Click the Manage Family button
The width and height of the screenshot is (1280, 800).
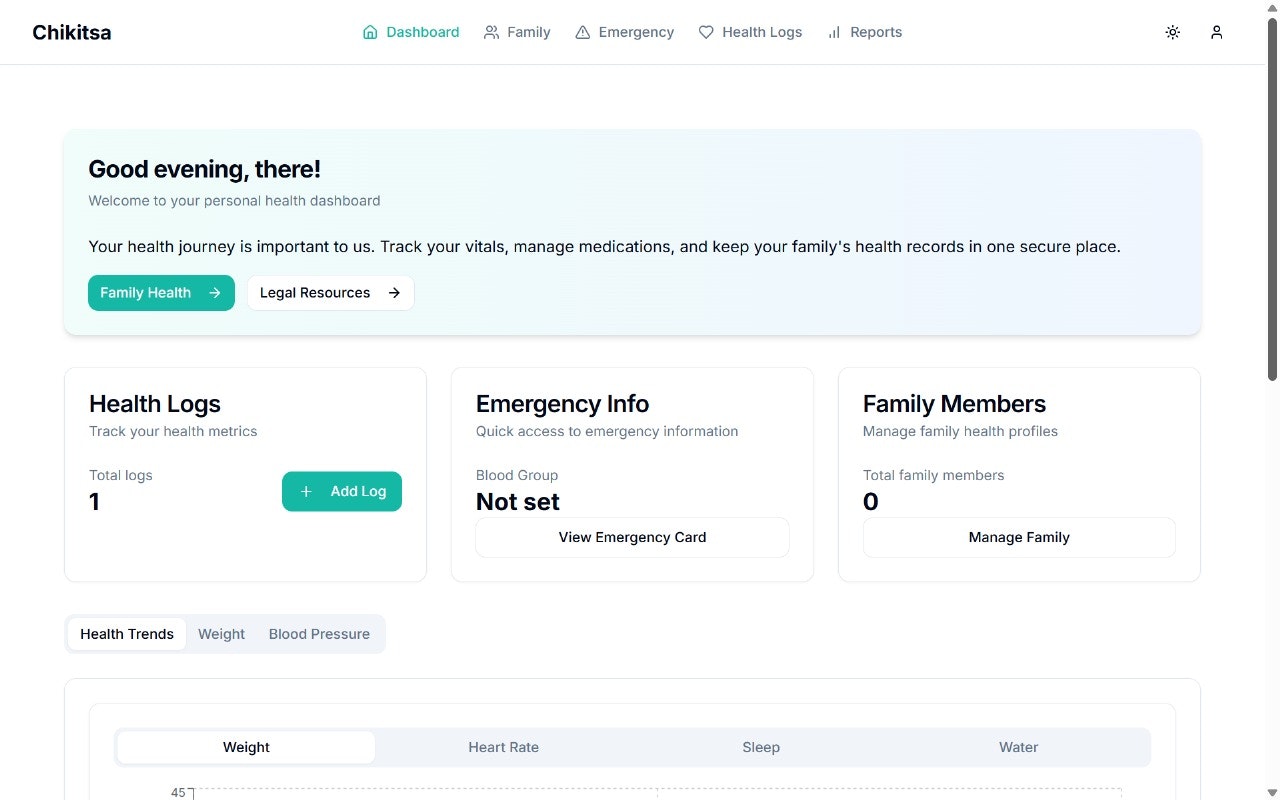point(1019,537)
